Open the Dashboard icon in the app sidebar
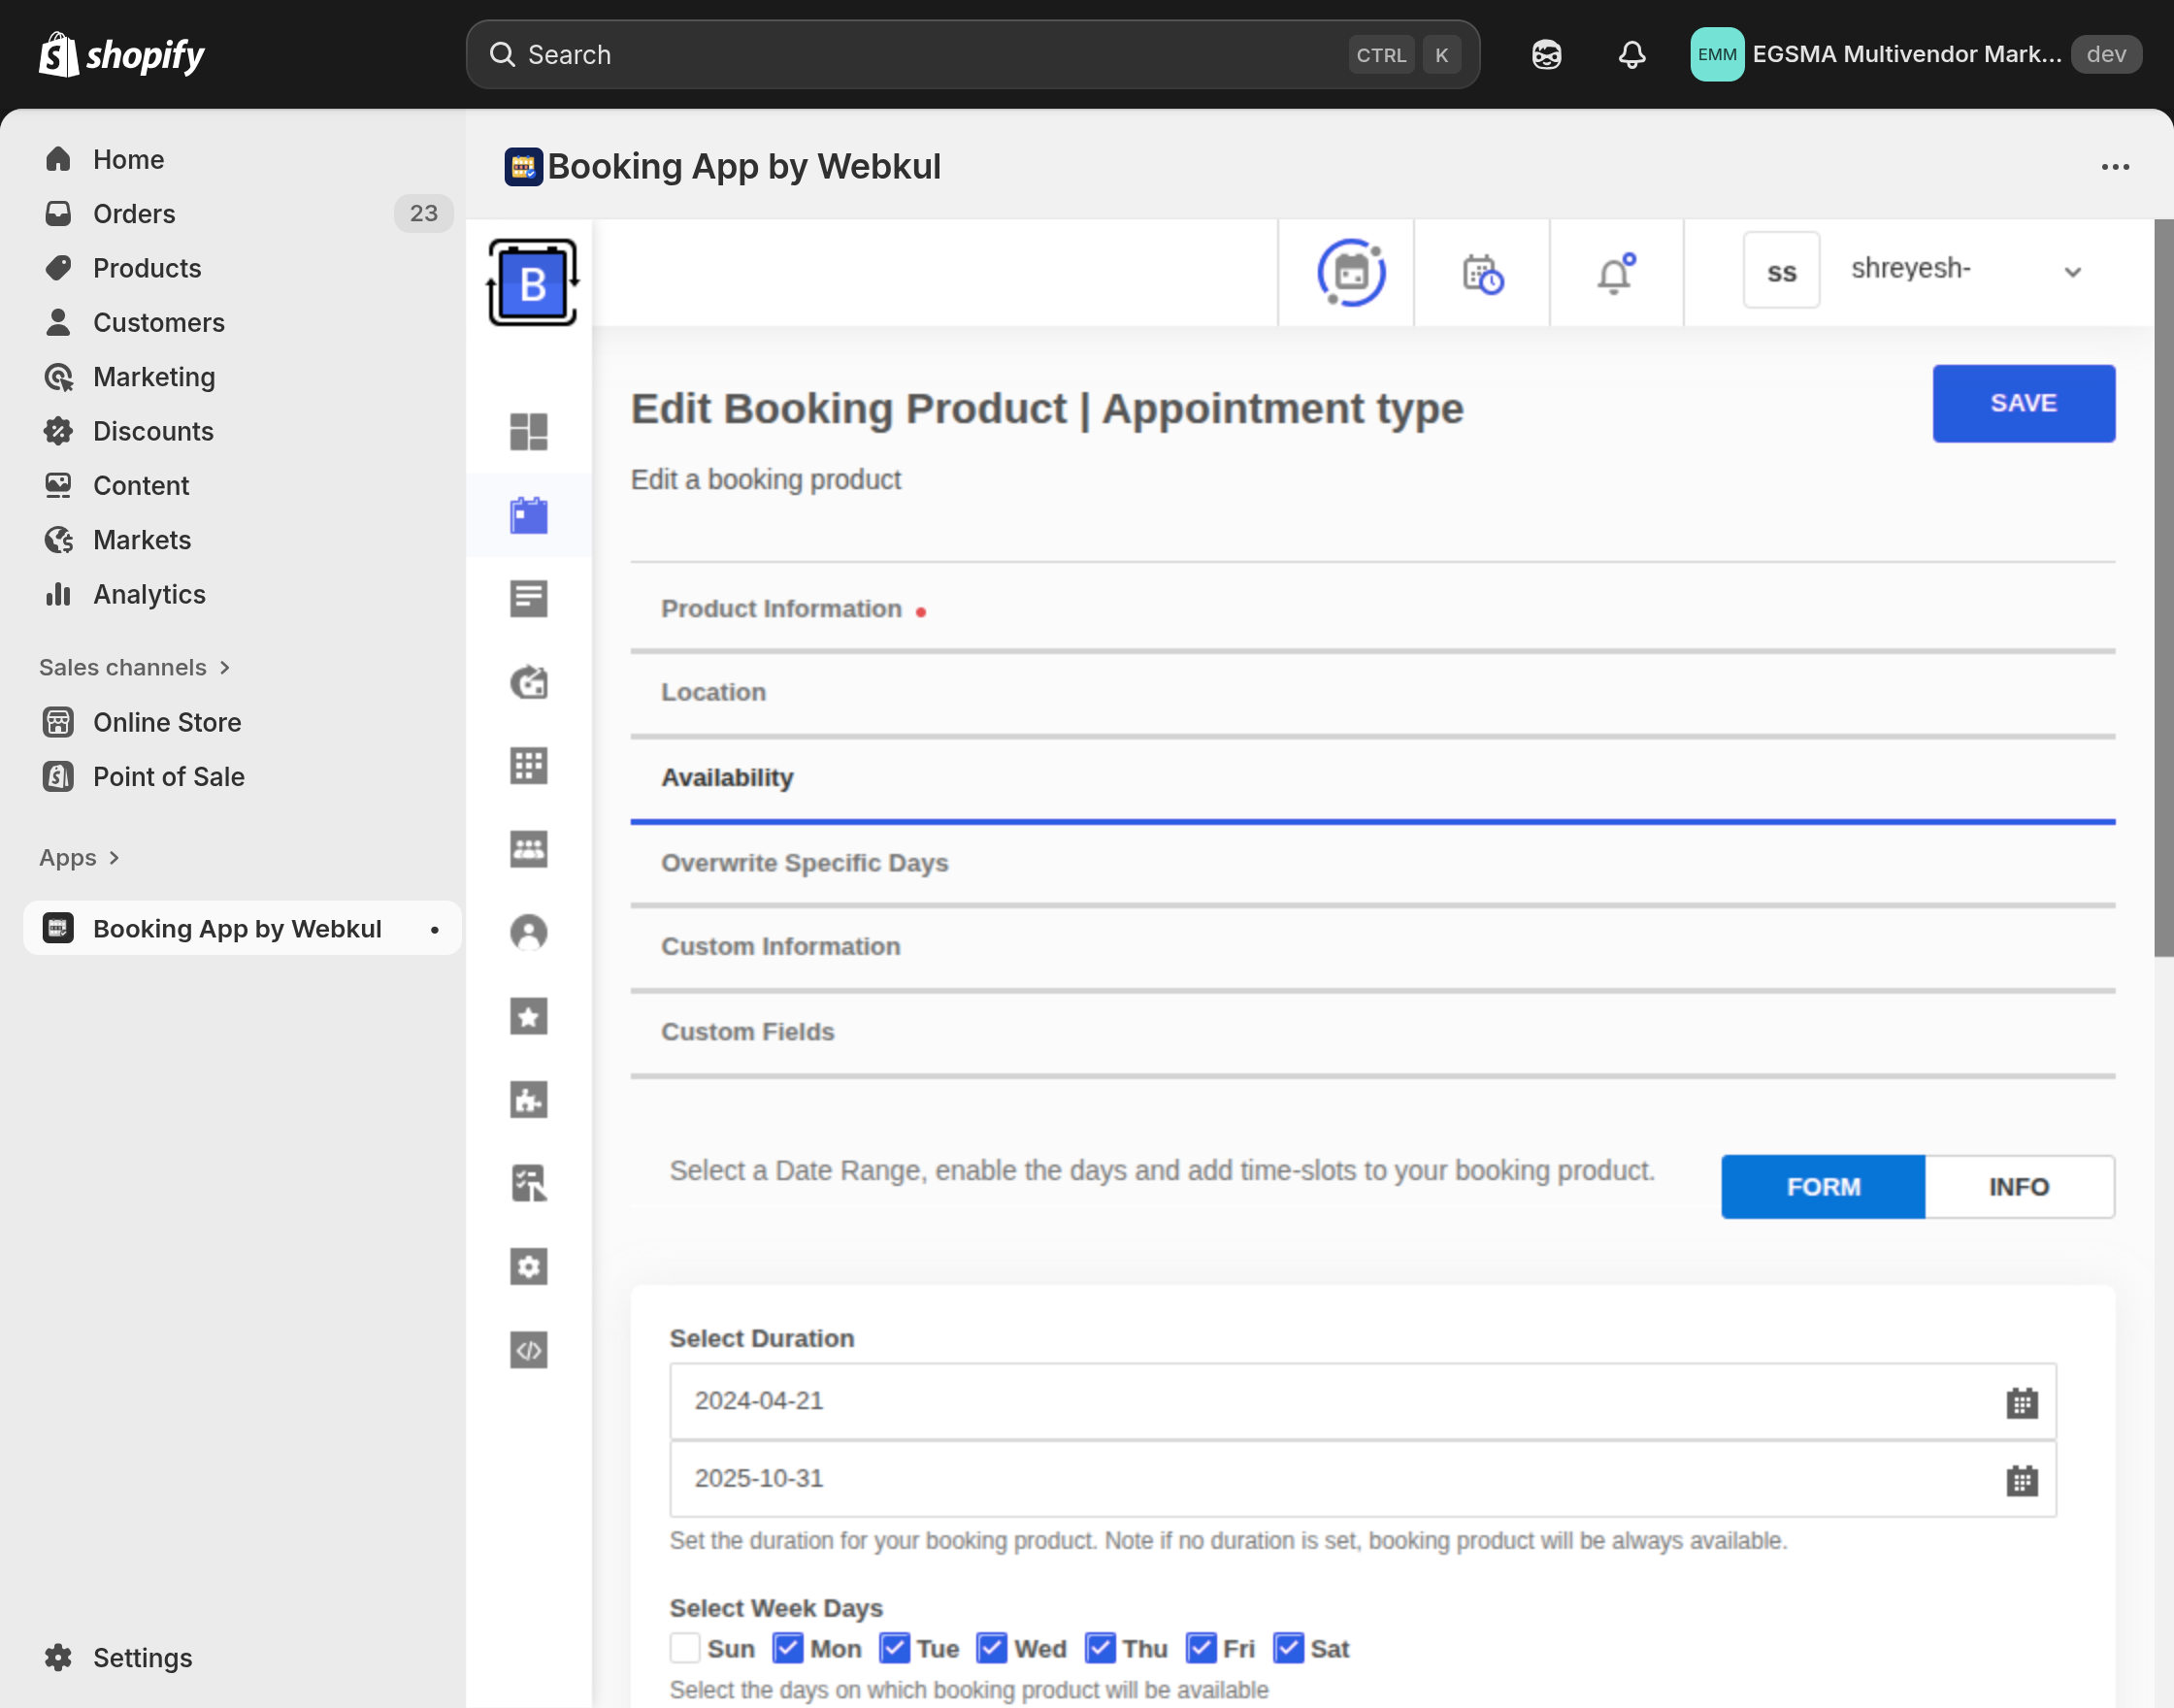This screenshot has width=2174, height=1708. tap(529, 432)
